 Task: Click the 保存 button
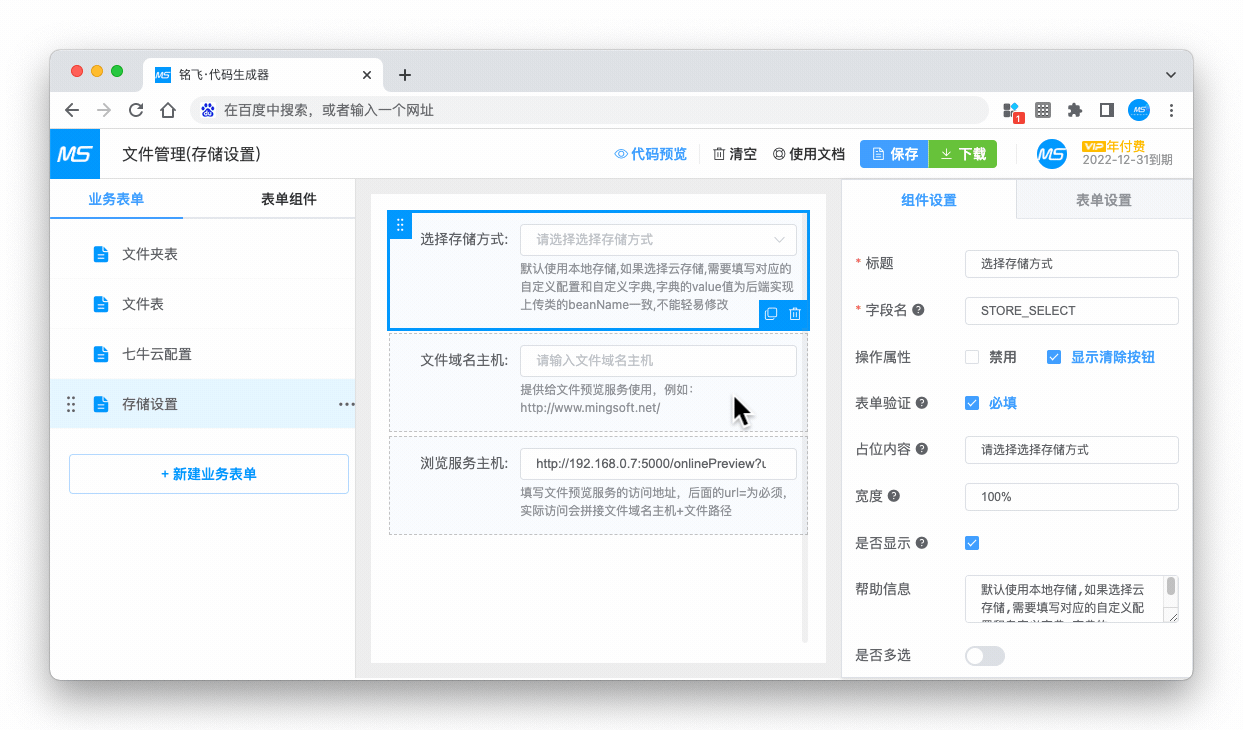(x=894, y=154)
